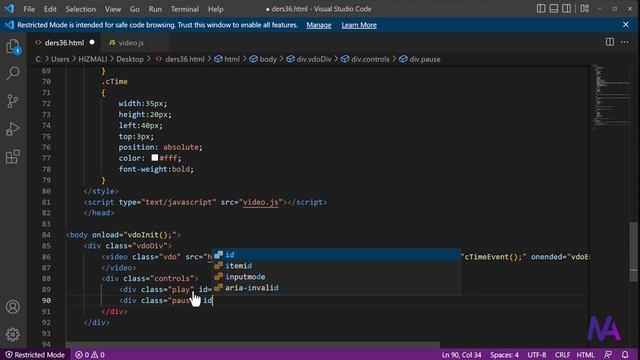
Task: Click the 'position: absolute;' line
Action: pyautogui.click(x=160, y=147)
